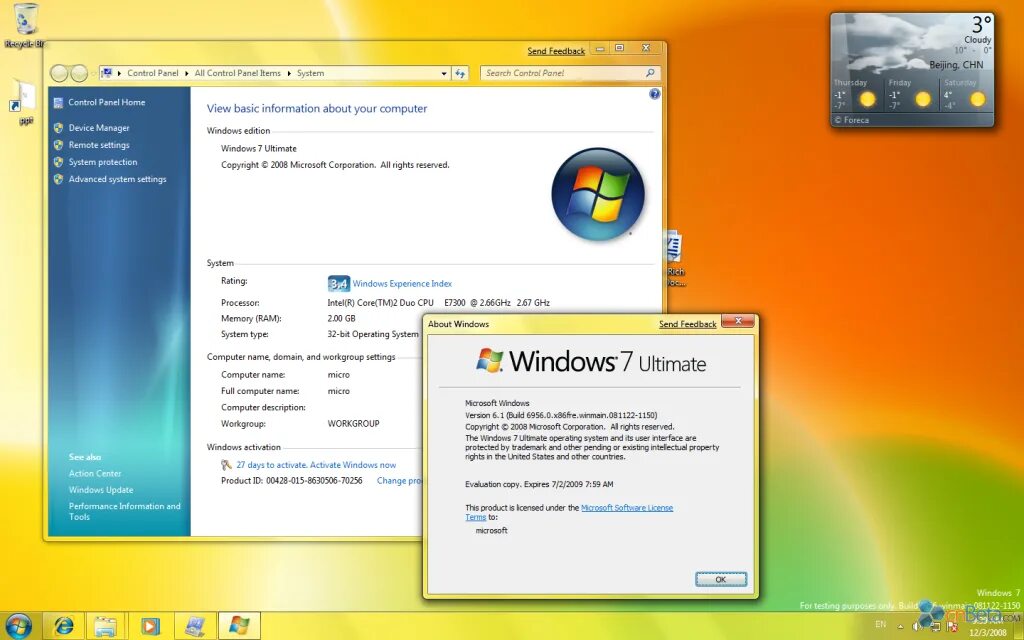This screenshot has width=1024, height=640.
Task: Go back using the navigation arrow
Action: point(59,73)
